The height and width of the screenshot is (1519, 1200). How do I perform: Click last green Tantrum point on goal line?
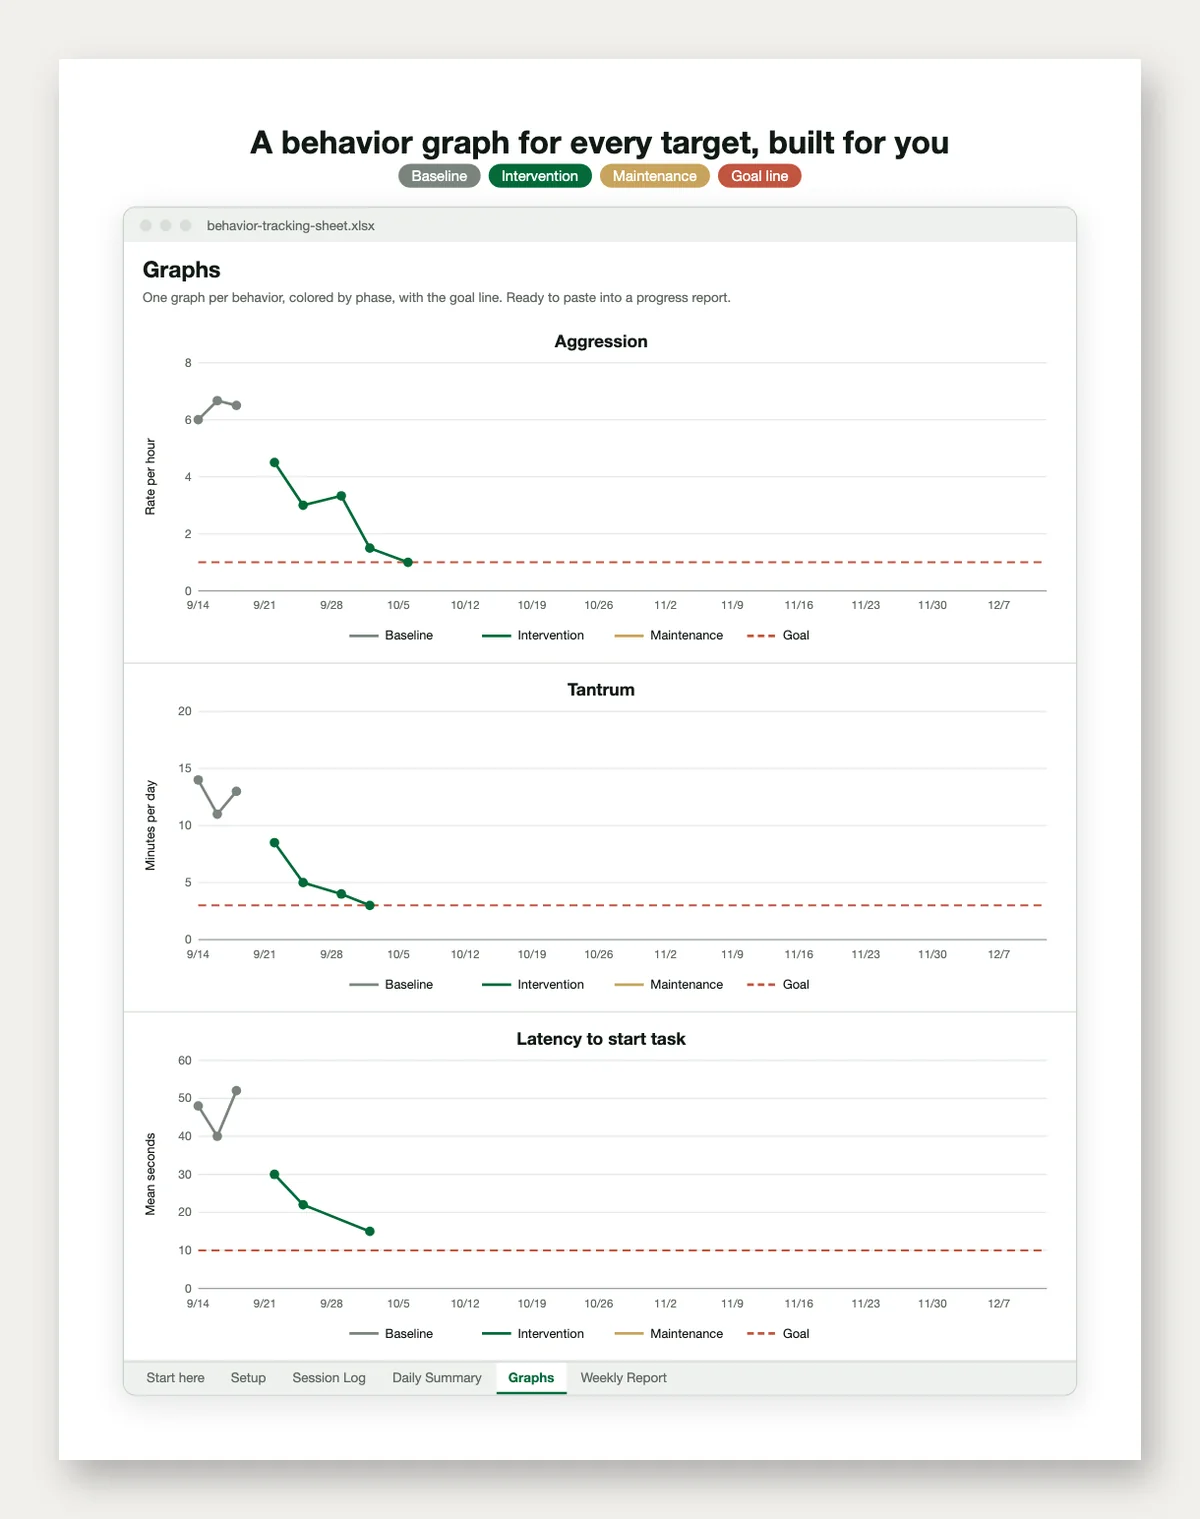click(x=370, y=905)
